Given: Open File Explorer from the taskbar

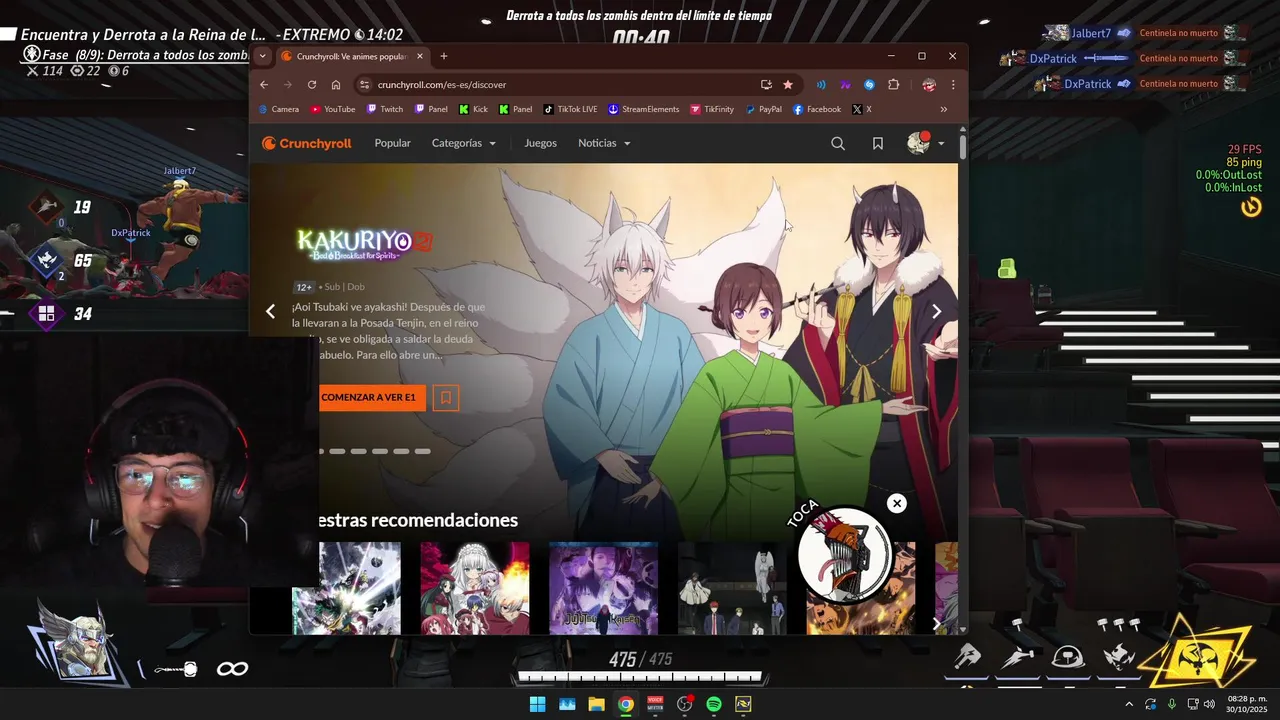Looking at the screenshot, I should 596,704.
